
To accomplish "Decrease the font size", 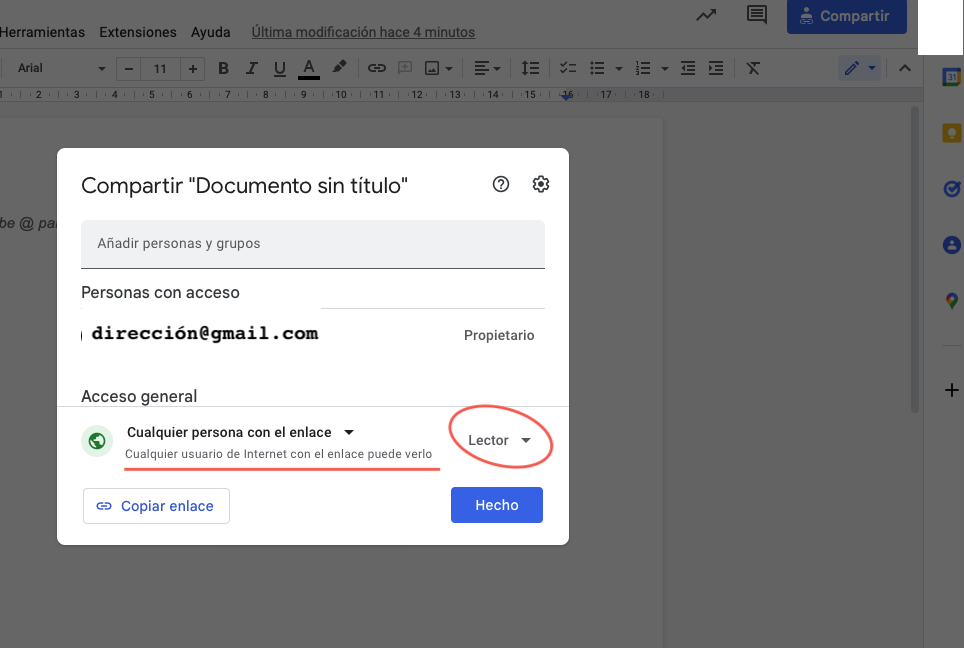I will pyautogui.click(x=128, y=69).
